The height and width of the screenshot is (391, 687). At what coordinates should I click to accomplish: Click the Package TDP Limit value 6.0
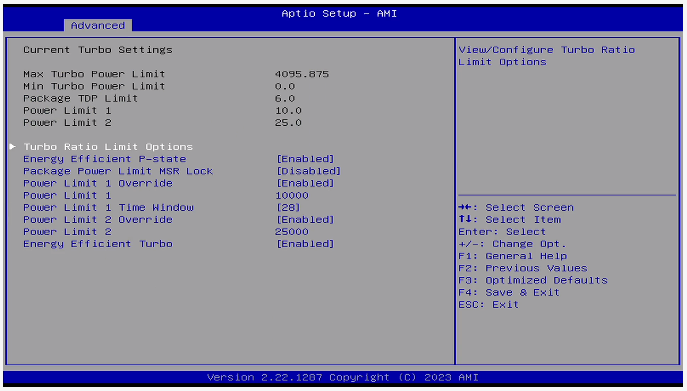[285, 98]
